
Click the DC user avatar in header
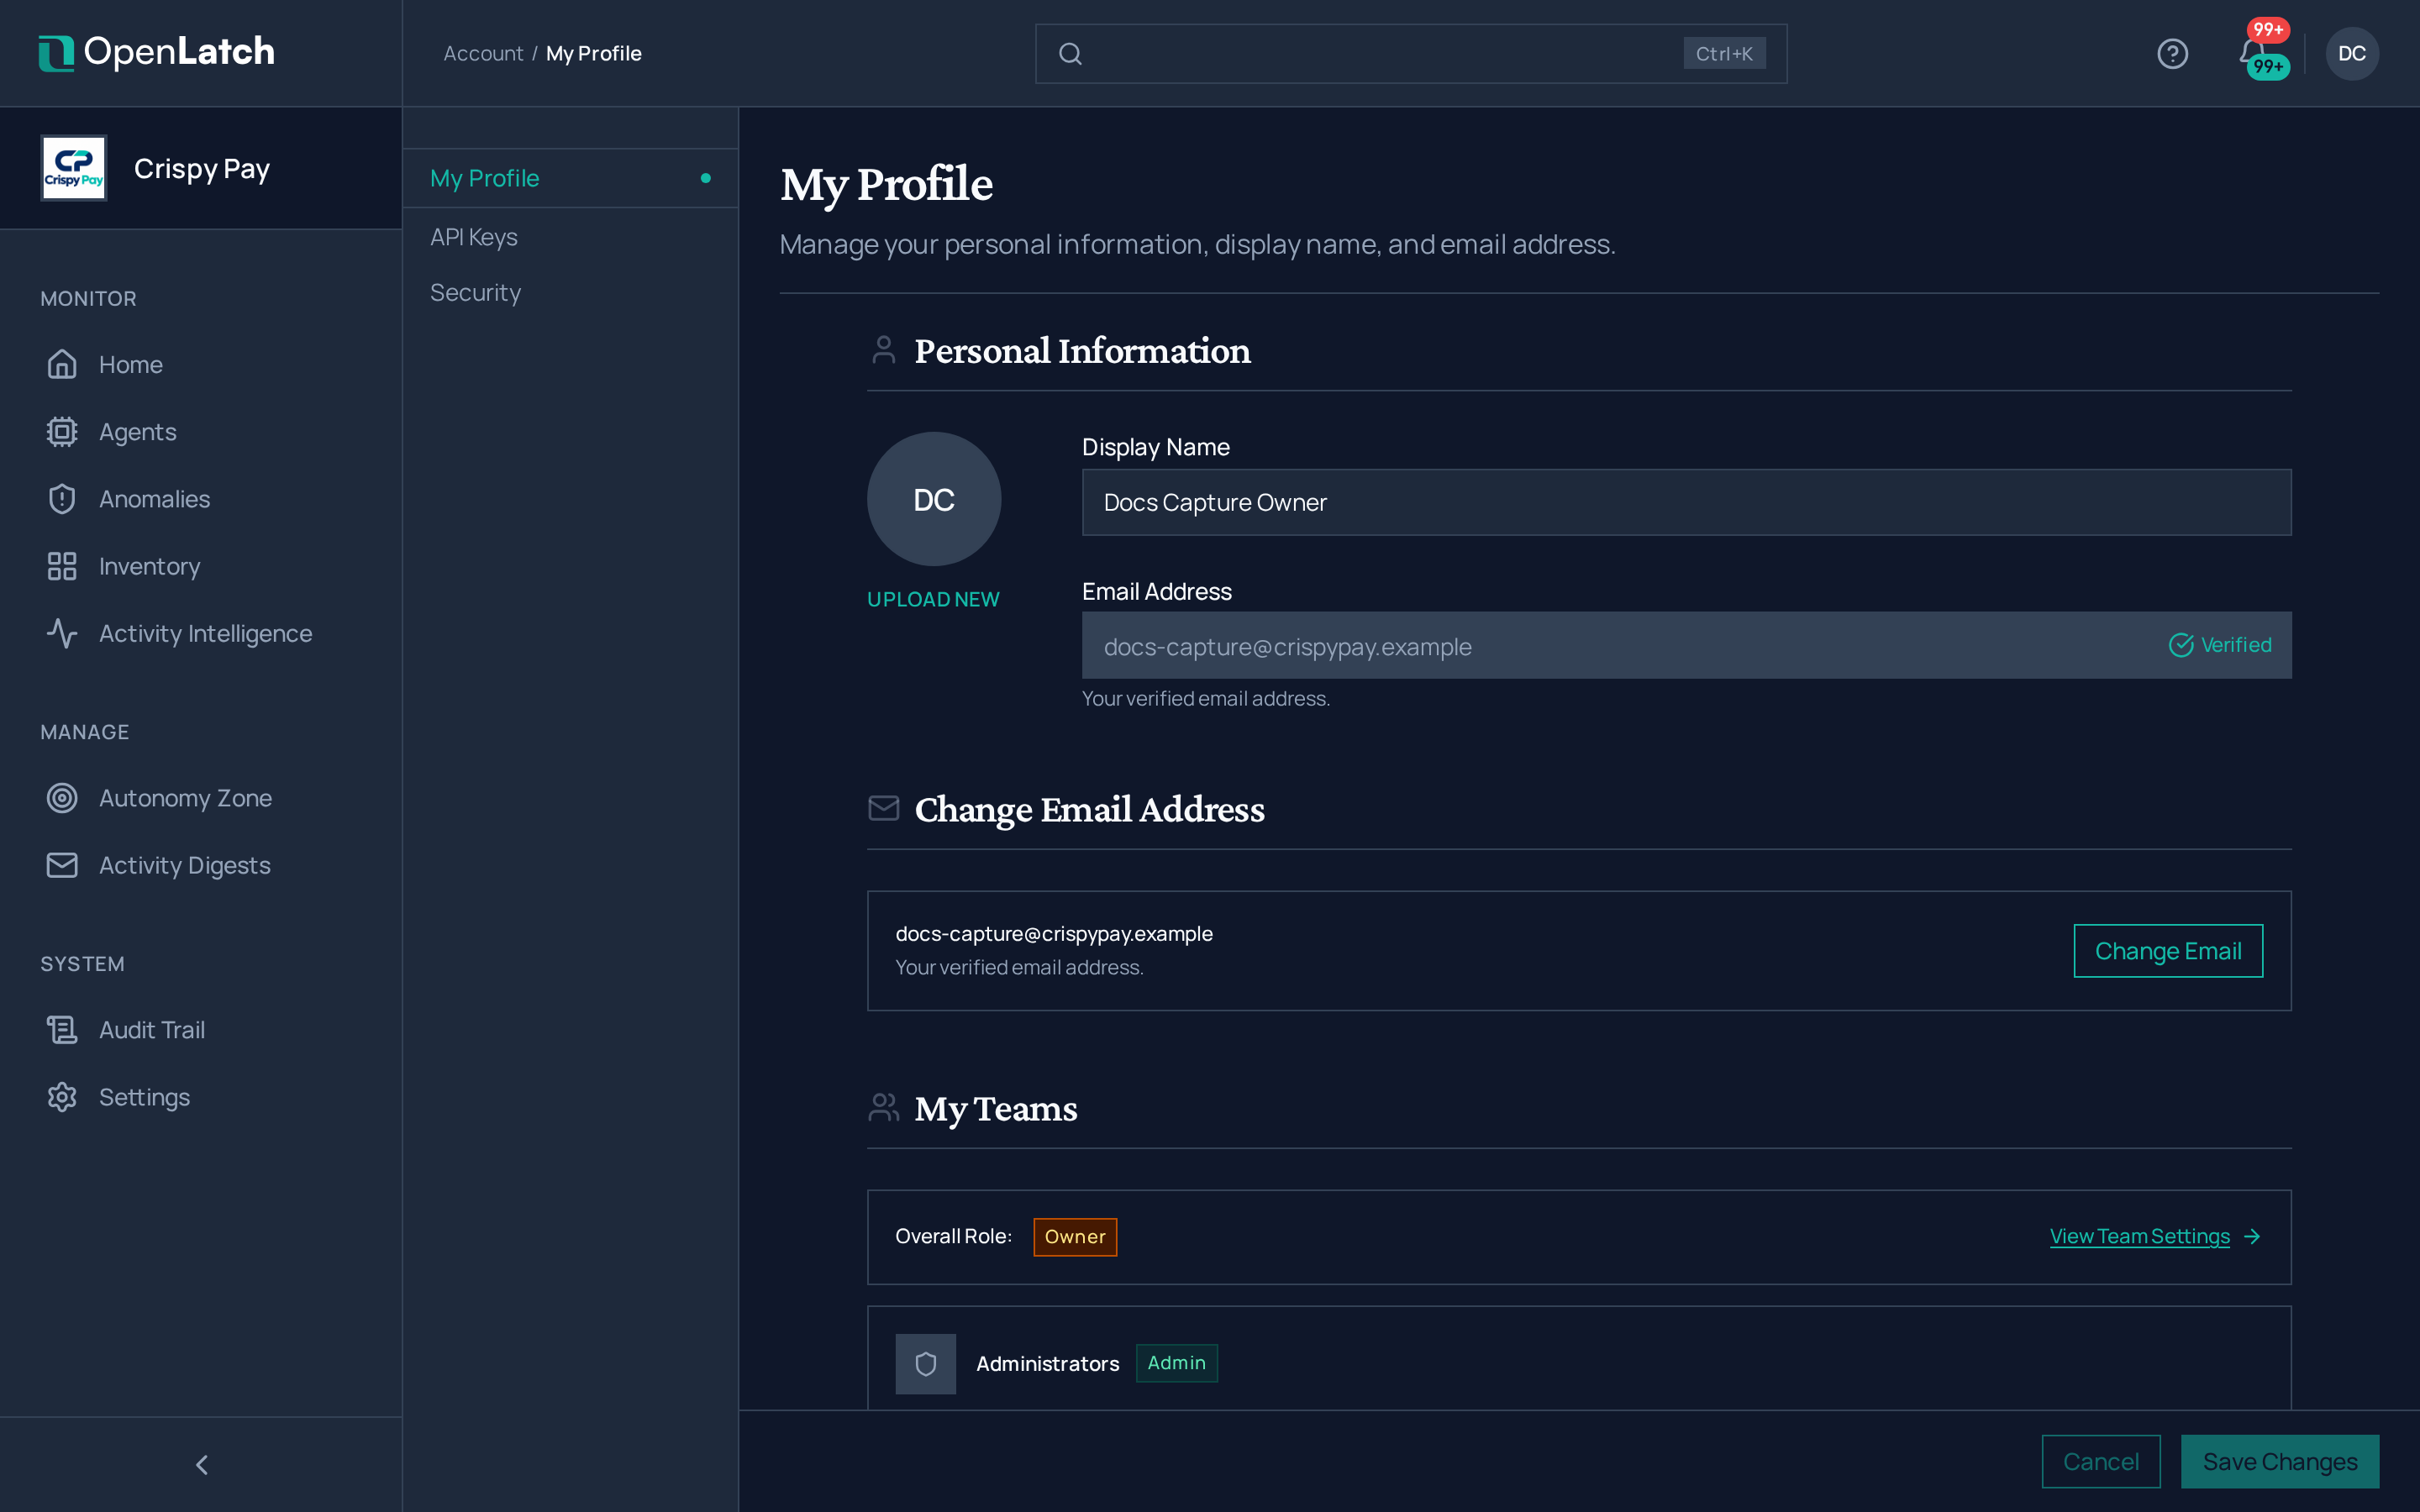[2352, 53]
